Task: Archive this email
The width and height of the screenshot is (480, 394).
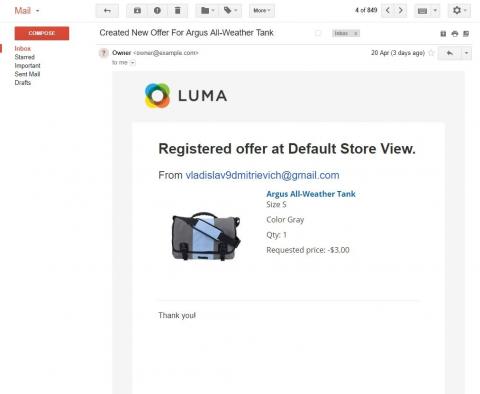Action: click(137, 11)
